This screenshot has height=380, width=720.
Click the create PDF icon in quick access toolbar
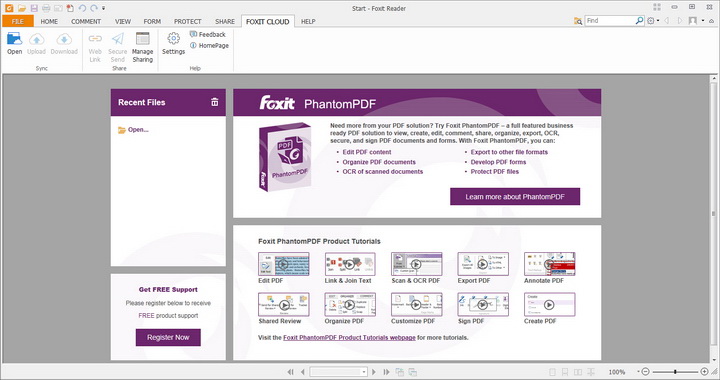click(70, 8)
